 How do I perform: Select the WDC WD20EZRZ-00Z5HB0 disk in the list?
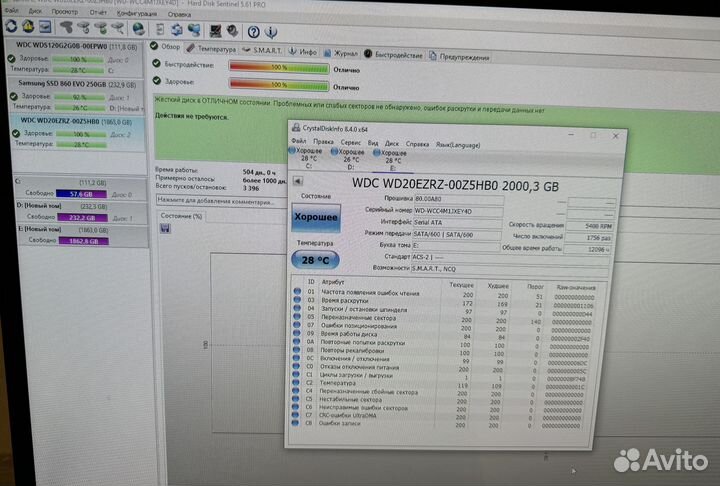[78, 133]
